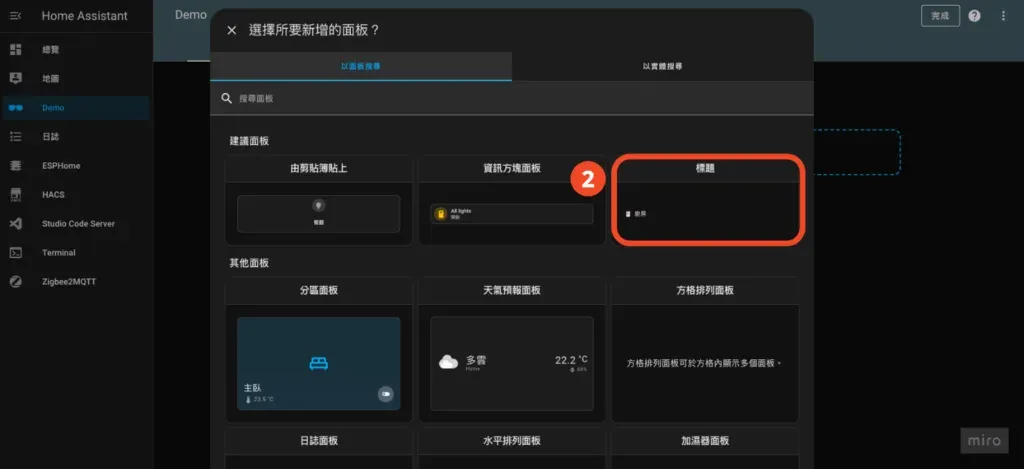Focus the 搜尋面板 search field
The image size is (1024, 469).
pyautogui.click(x=511, y=98)
